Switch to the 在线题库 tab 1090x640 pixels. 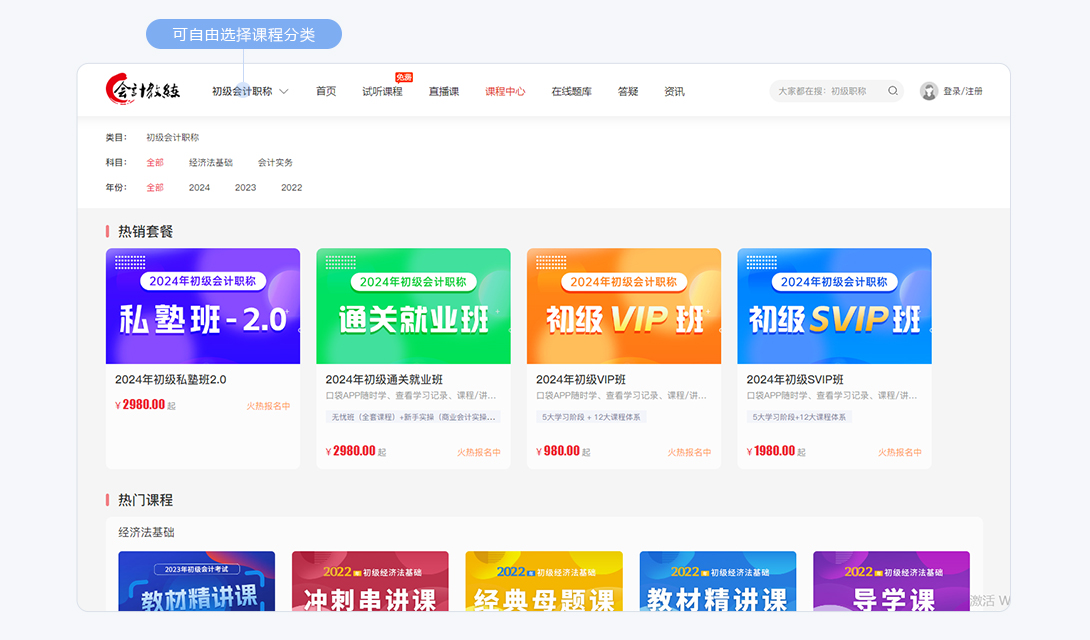click(571, 91)
